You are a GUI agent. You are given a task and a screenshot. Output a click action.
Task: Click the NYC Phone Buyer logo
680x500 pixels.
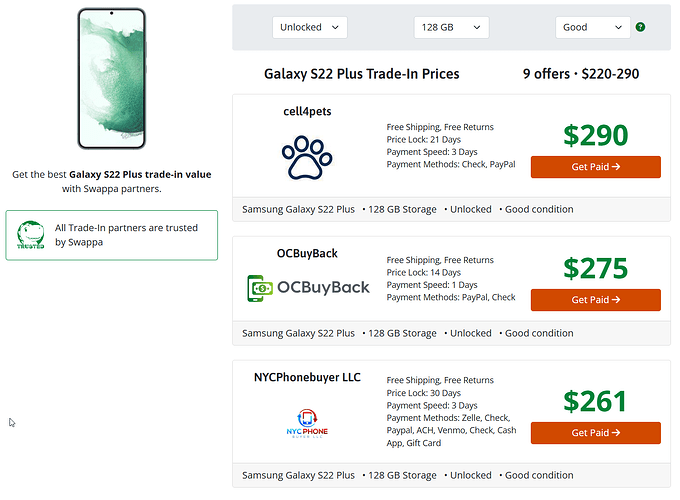point(307,424)
